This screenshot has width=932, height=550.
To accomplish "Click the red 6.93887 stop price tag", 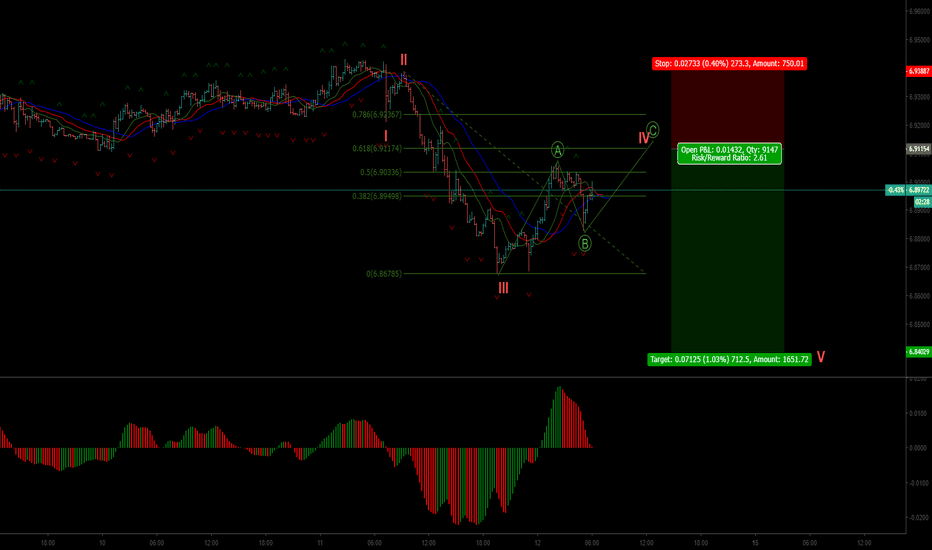I will tap(918, 71).
